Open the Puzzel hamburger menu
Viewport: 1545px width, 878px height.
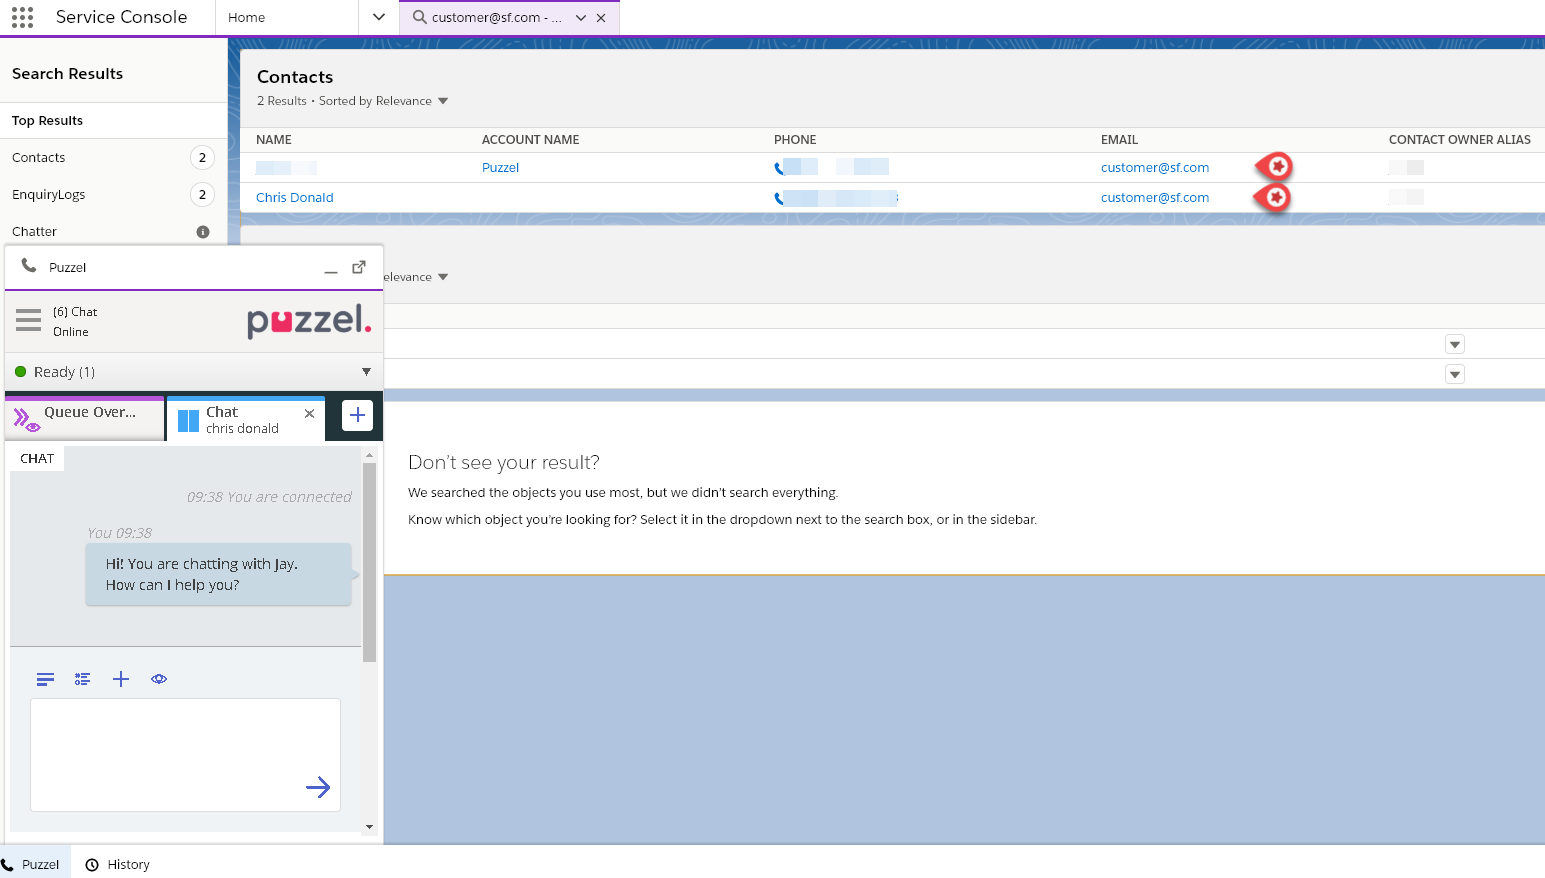[x=28, y=320]
